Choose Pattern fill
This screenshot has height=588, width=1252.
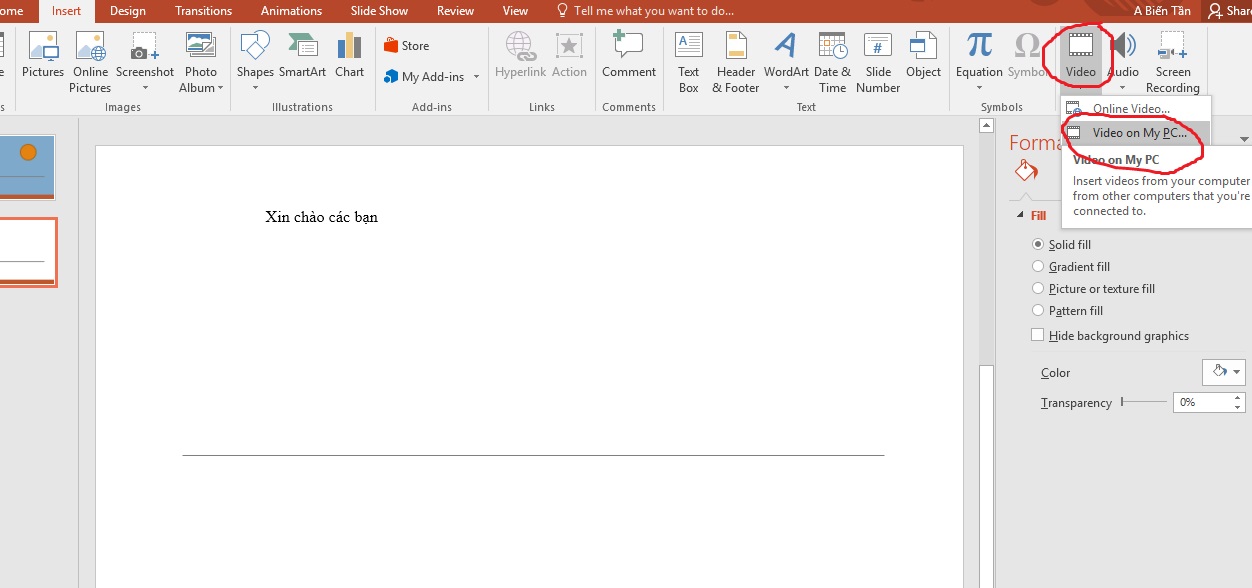pos(1068,311)
